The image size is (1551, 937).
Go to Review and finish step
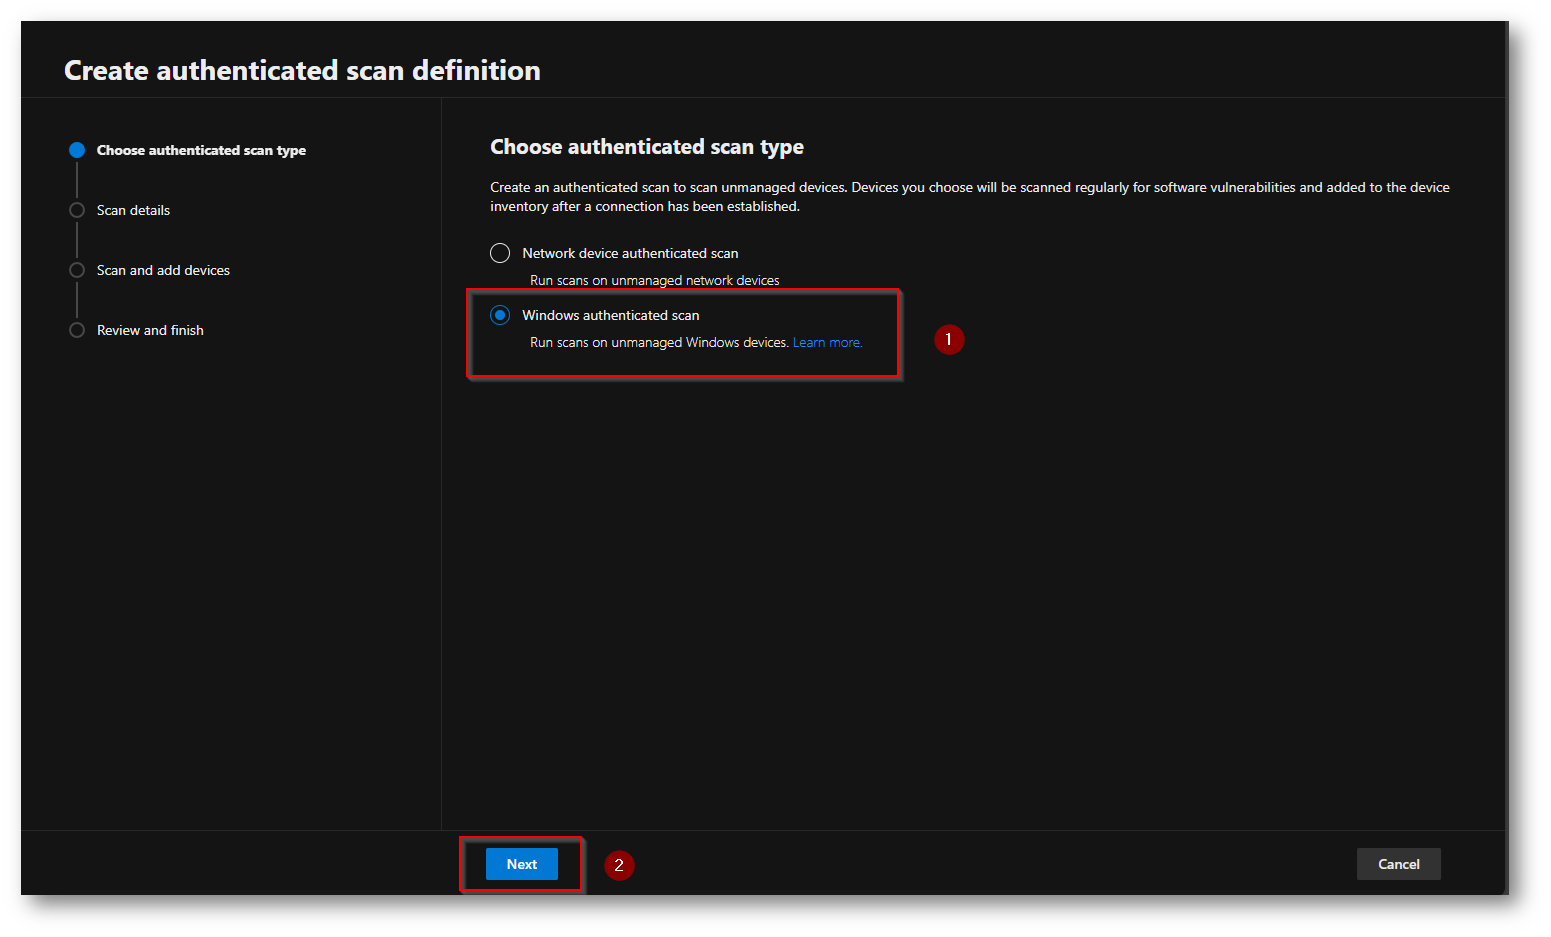[x=150, y=330]
